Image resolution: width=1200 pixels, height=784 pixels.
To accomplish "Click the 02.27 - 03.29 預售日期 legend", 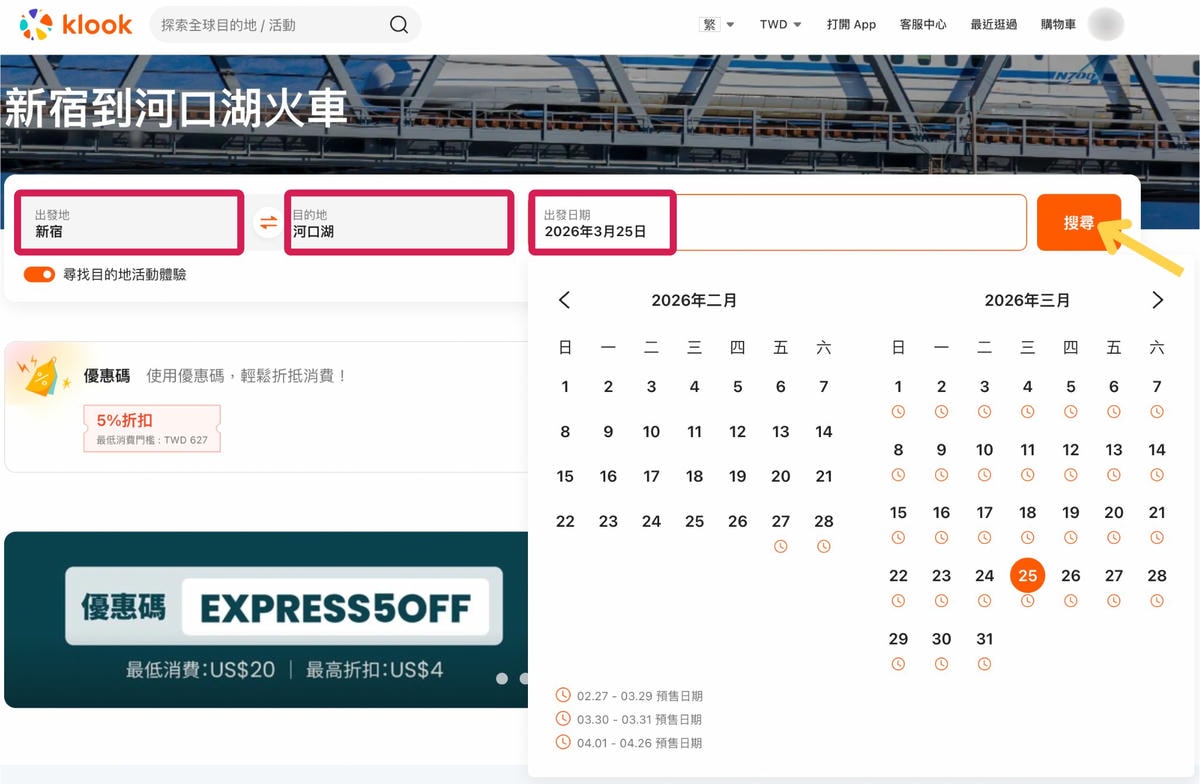I will click(x=629, y=695).
